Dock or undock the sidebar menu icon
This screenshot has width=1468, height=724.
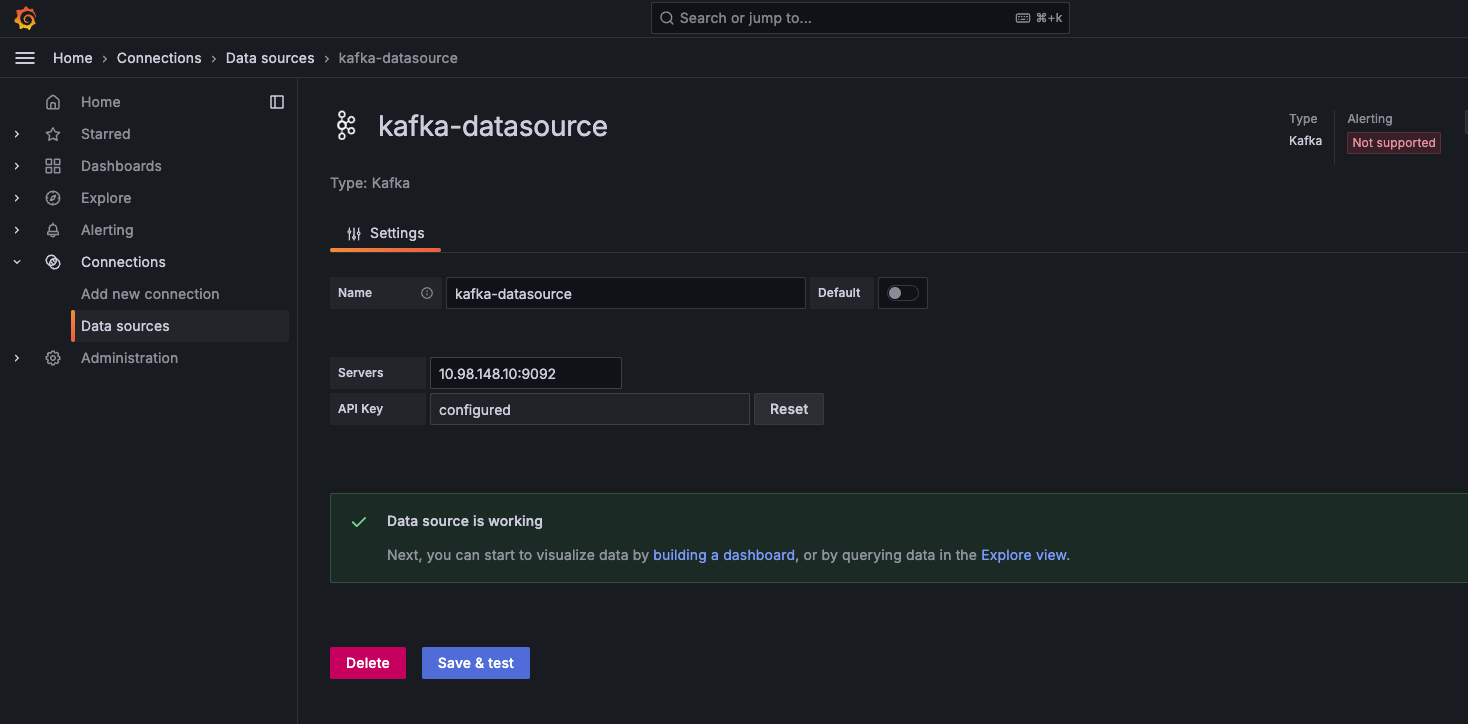coord(277,102)
